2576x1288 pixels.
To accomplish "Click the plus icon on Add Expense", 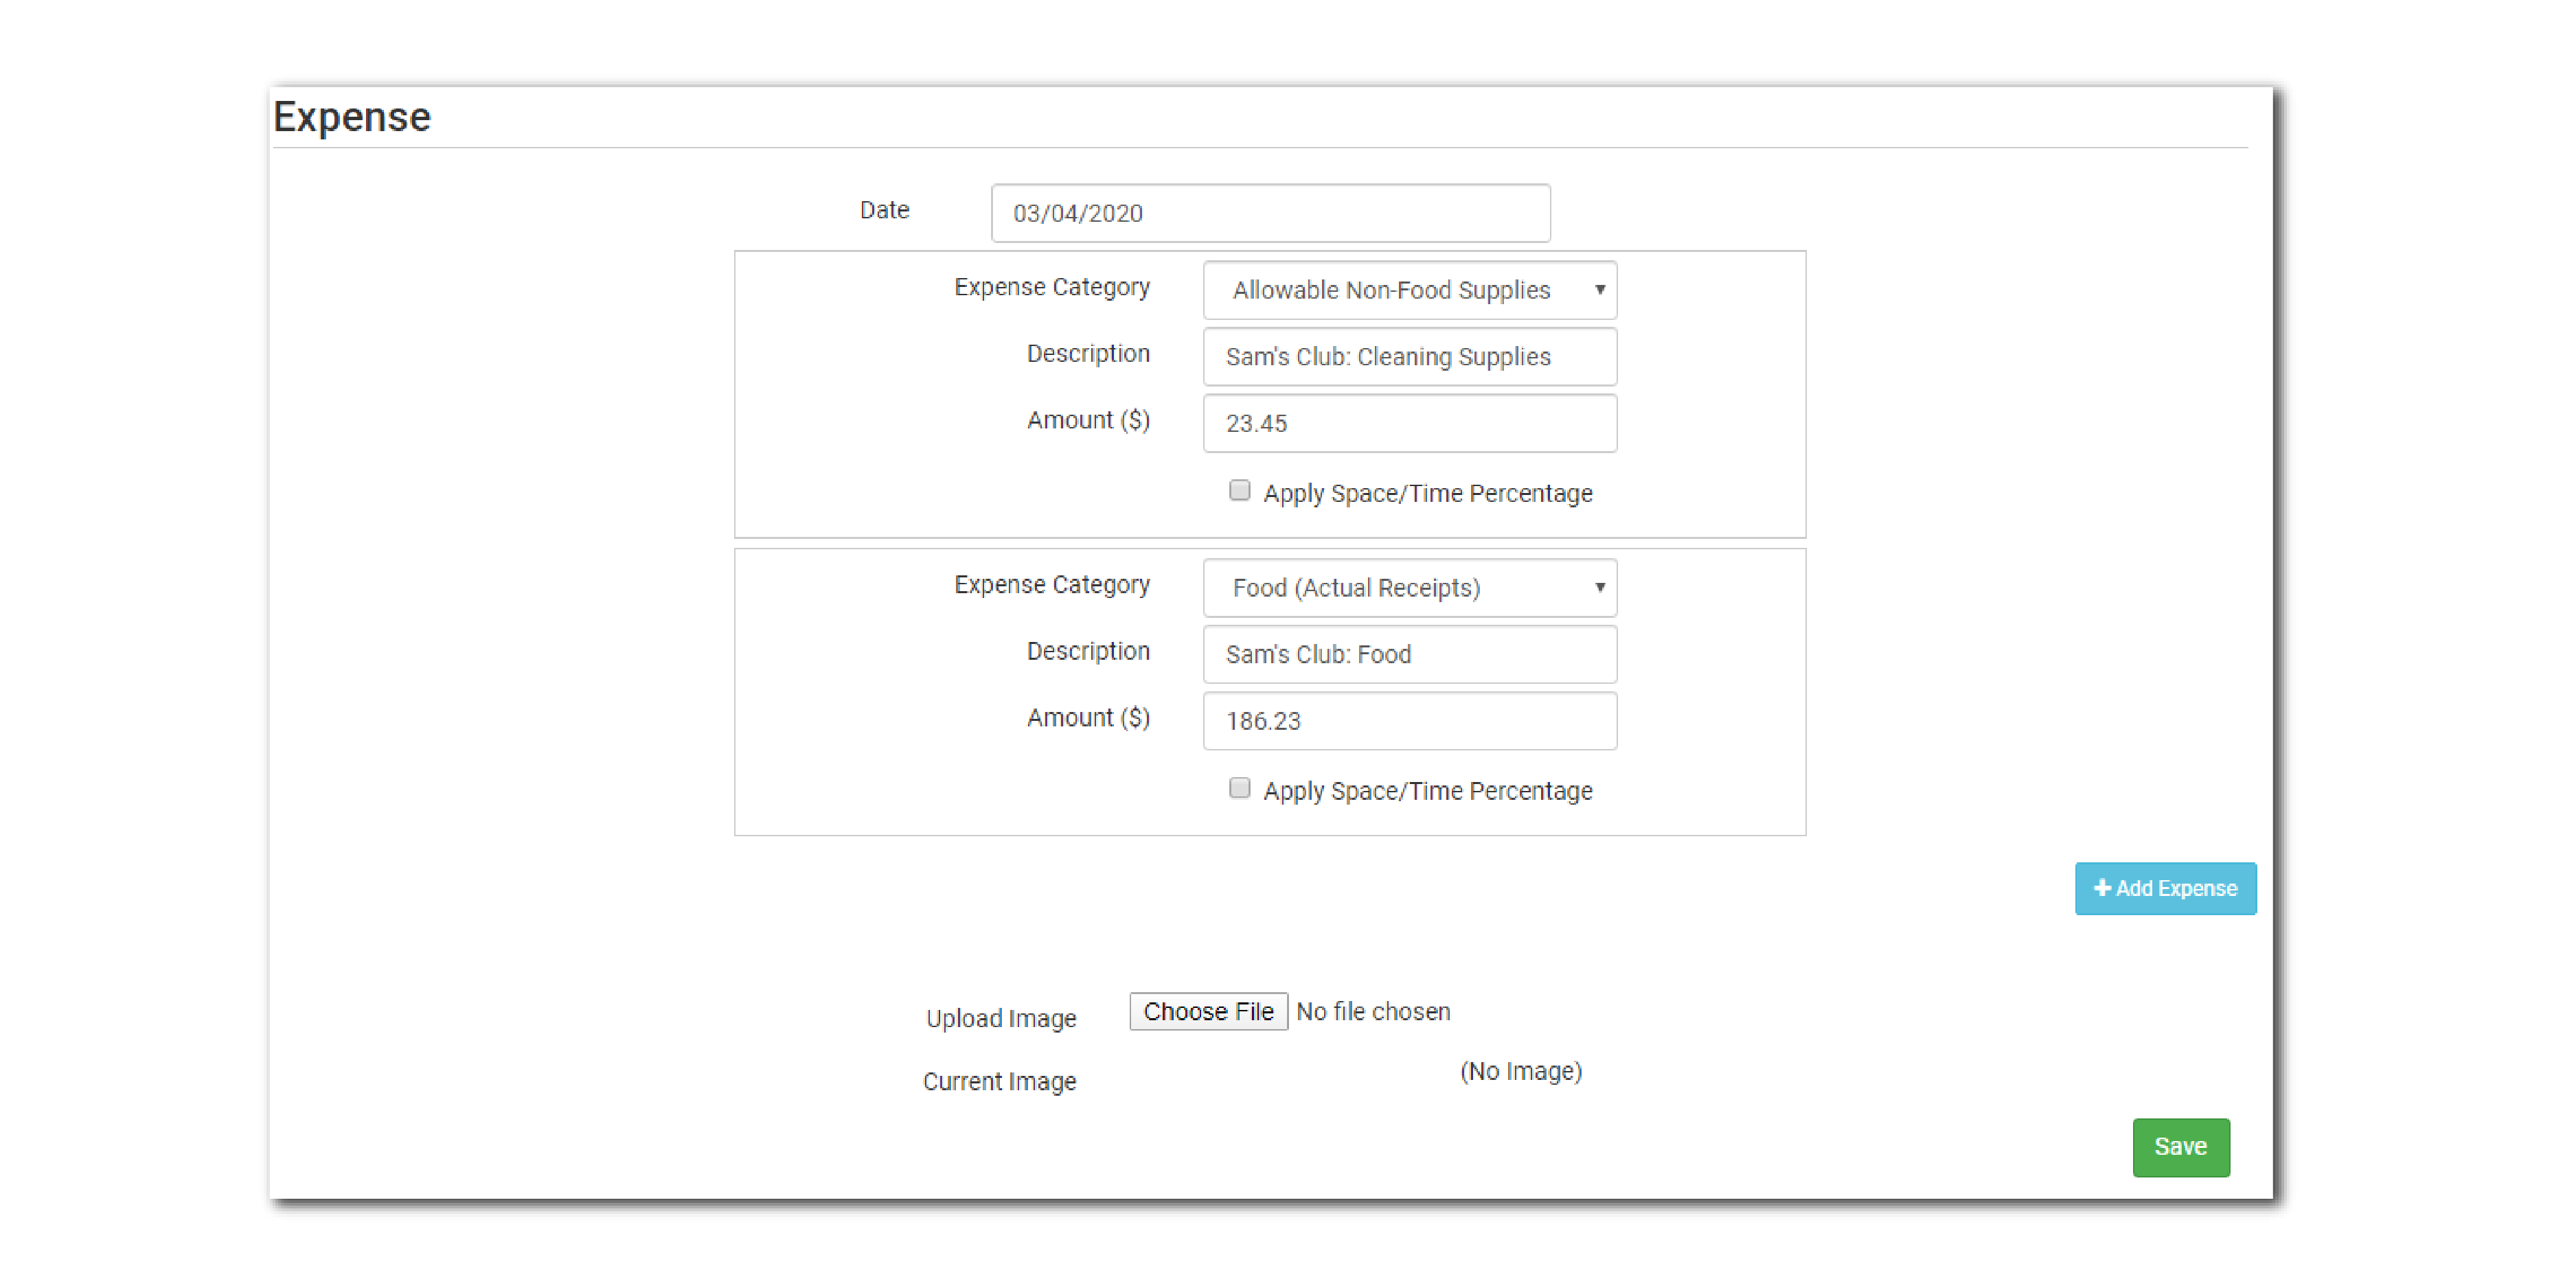I will [x=2102, y=888].
